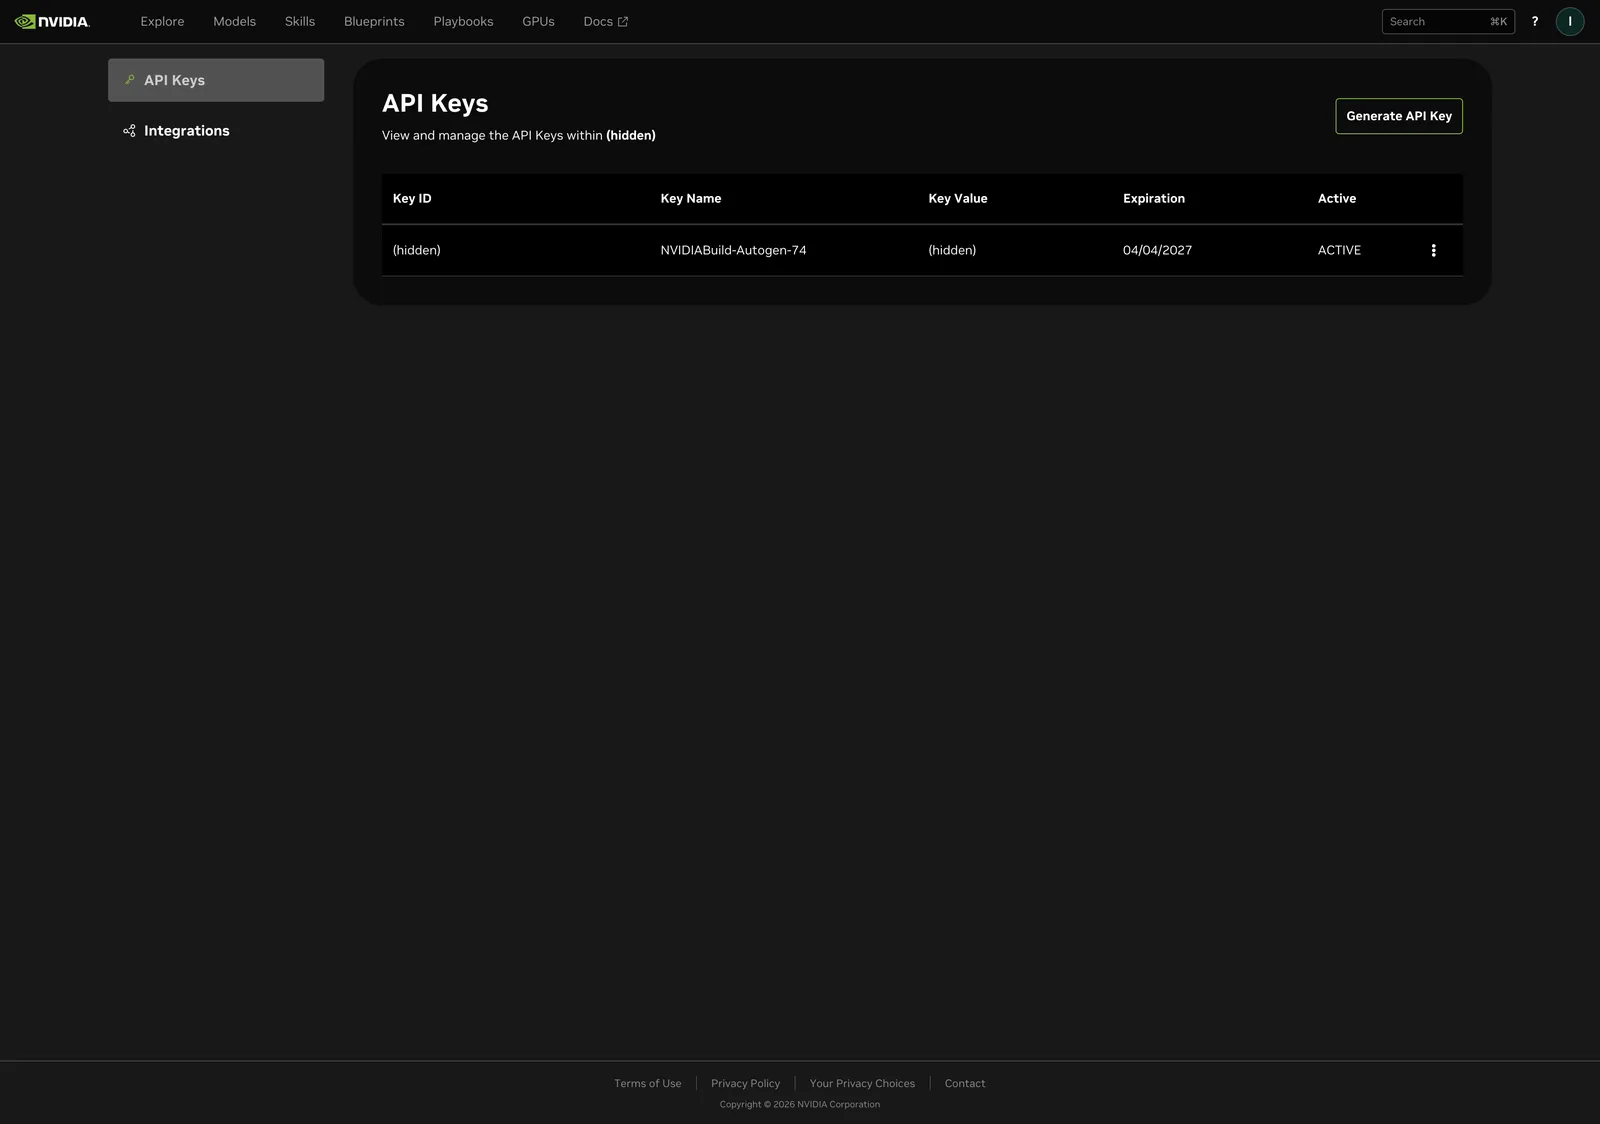Click the Key Value column header
Screen dimensions: 1600x1124
pyautogui.click(x=957, y=198)
